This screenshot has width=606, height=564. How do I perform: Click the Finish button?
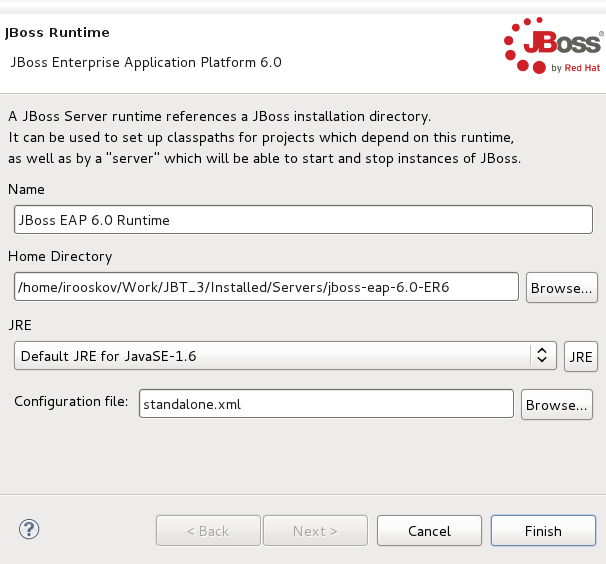coord(543,530)
